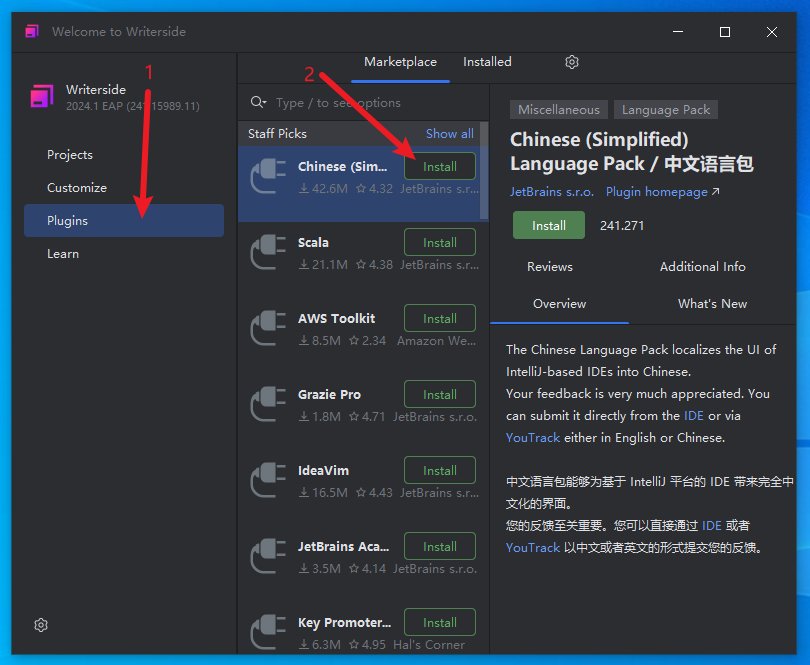Screen dimensions: 810x665
Task: Click the plugin search input field
Action: (370, 103)
